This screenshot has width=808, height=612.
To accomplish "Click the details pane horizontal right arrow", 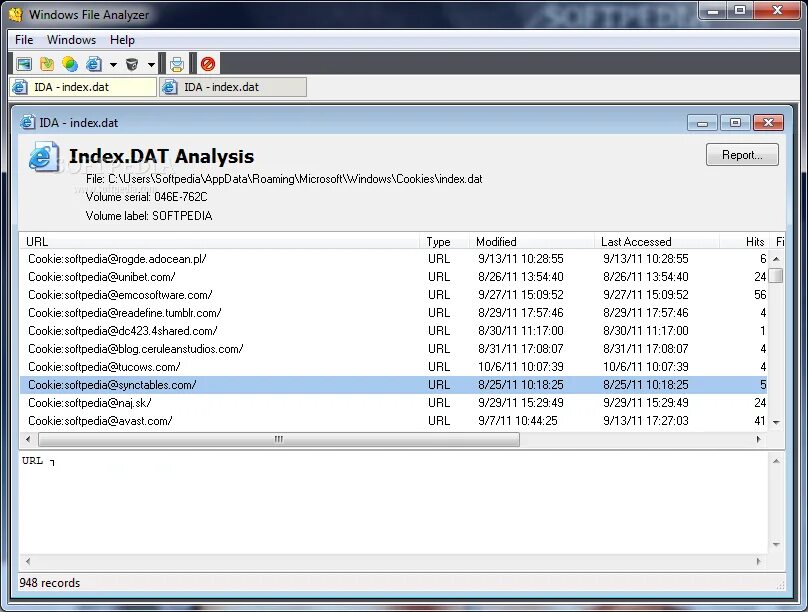I will click(759, 562).
